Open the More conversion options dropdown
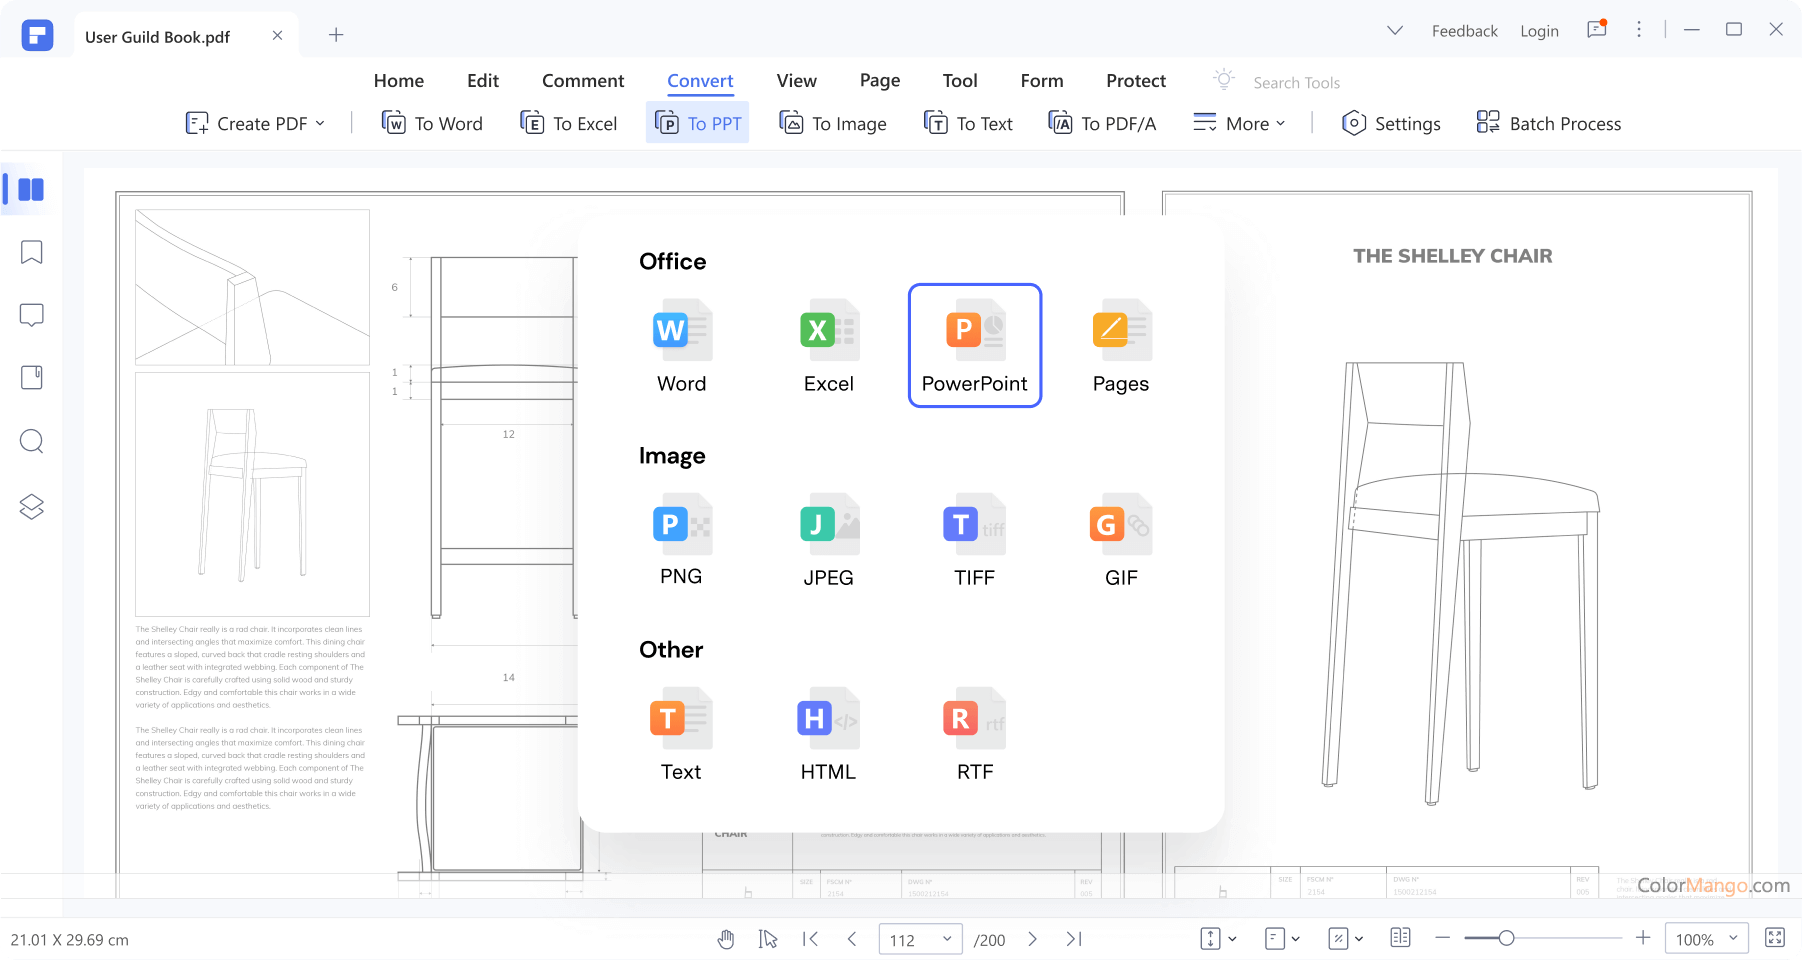Screen dimensions: 1802x960 [1239, 123]
